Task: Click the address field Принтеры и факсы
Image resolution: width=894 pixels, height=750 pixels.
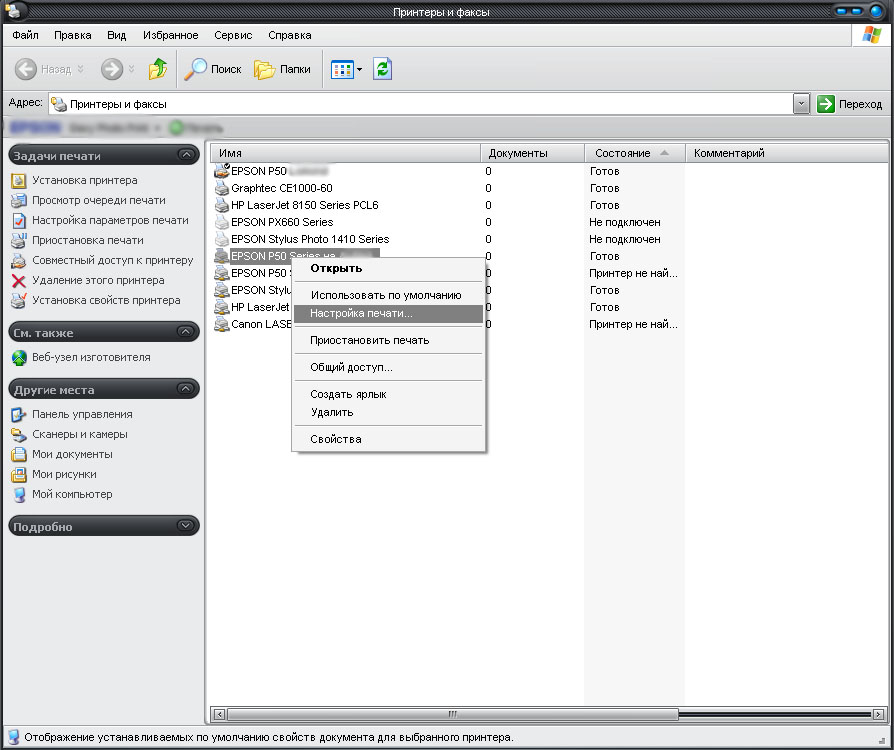Action: point(421,104)
